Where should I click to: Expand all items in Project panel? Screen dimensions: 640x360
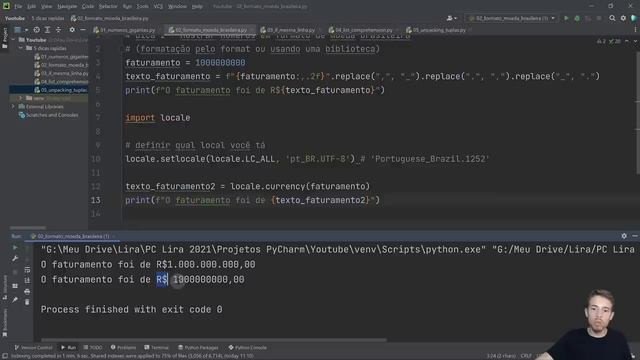(47, 30)
